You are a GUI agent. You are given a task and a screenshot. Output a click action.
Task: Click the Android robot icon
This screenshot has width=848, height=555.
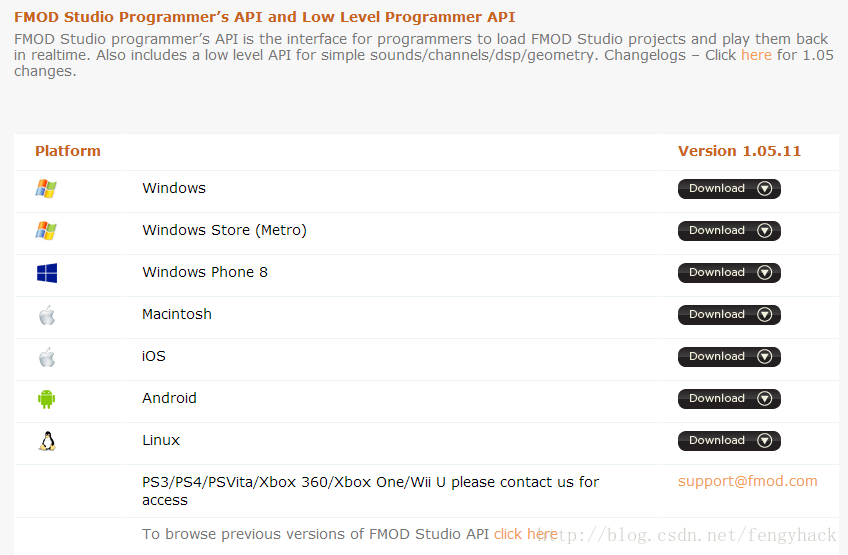click(47, 399)
